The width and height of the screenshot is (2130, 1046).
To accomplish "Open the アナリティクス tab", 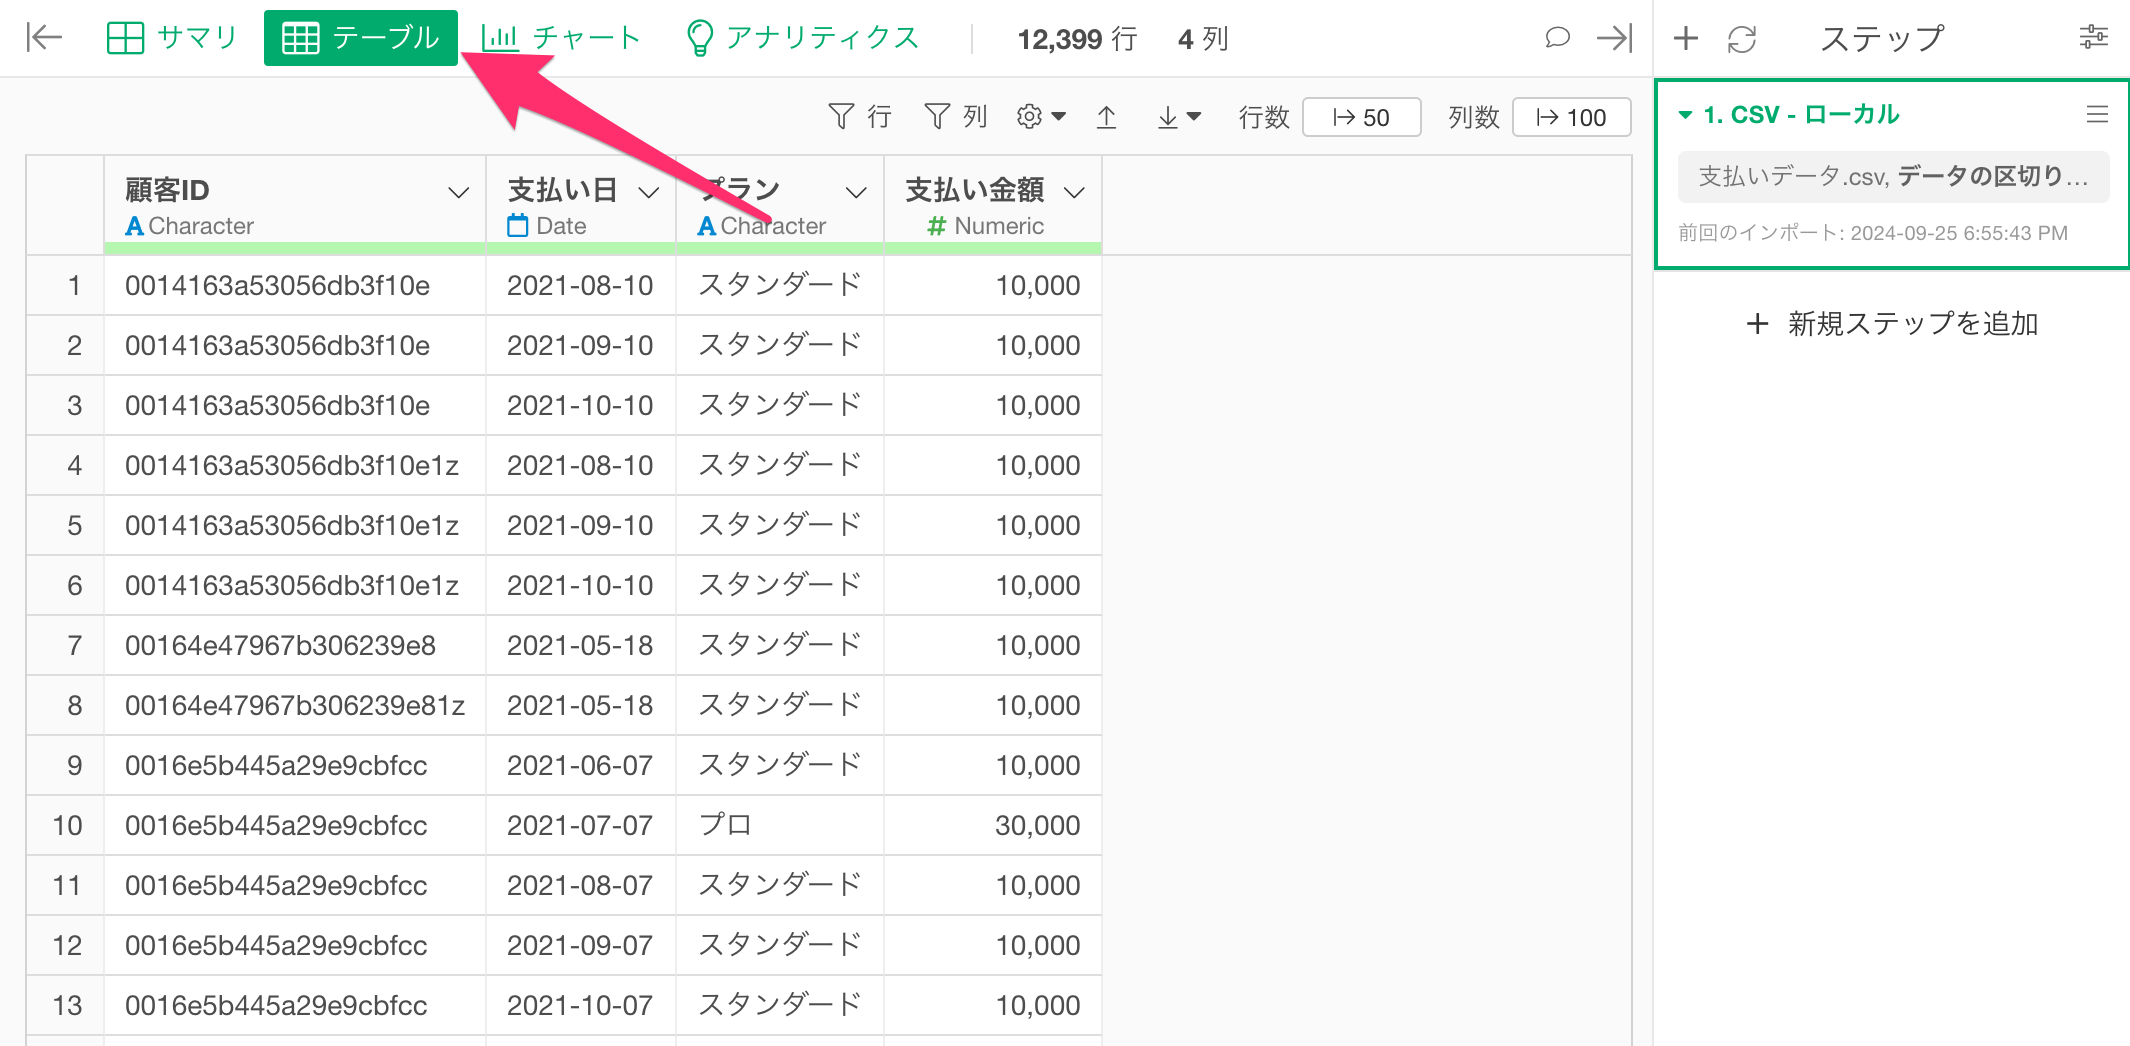I will click(x=802, y=38).
